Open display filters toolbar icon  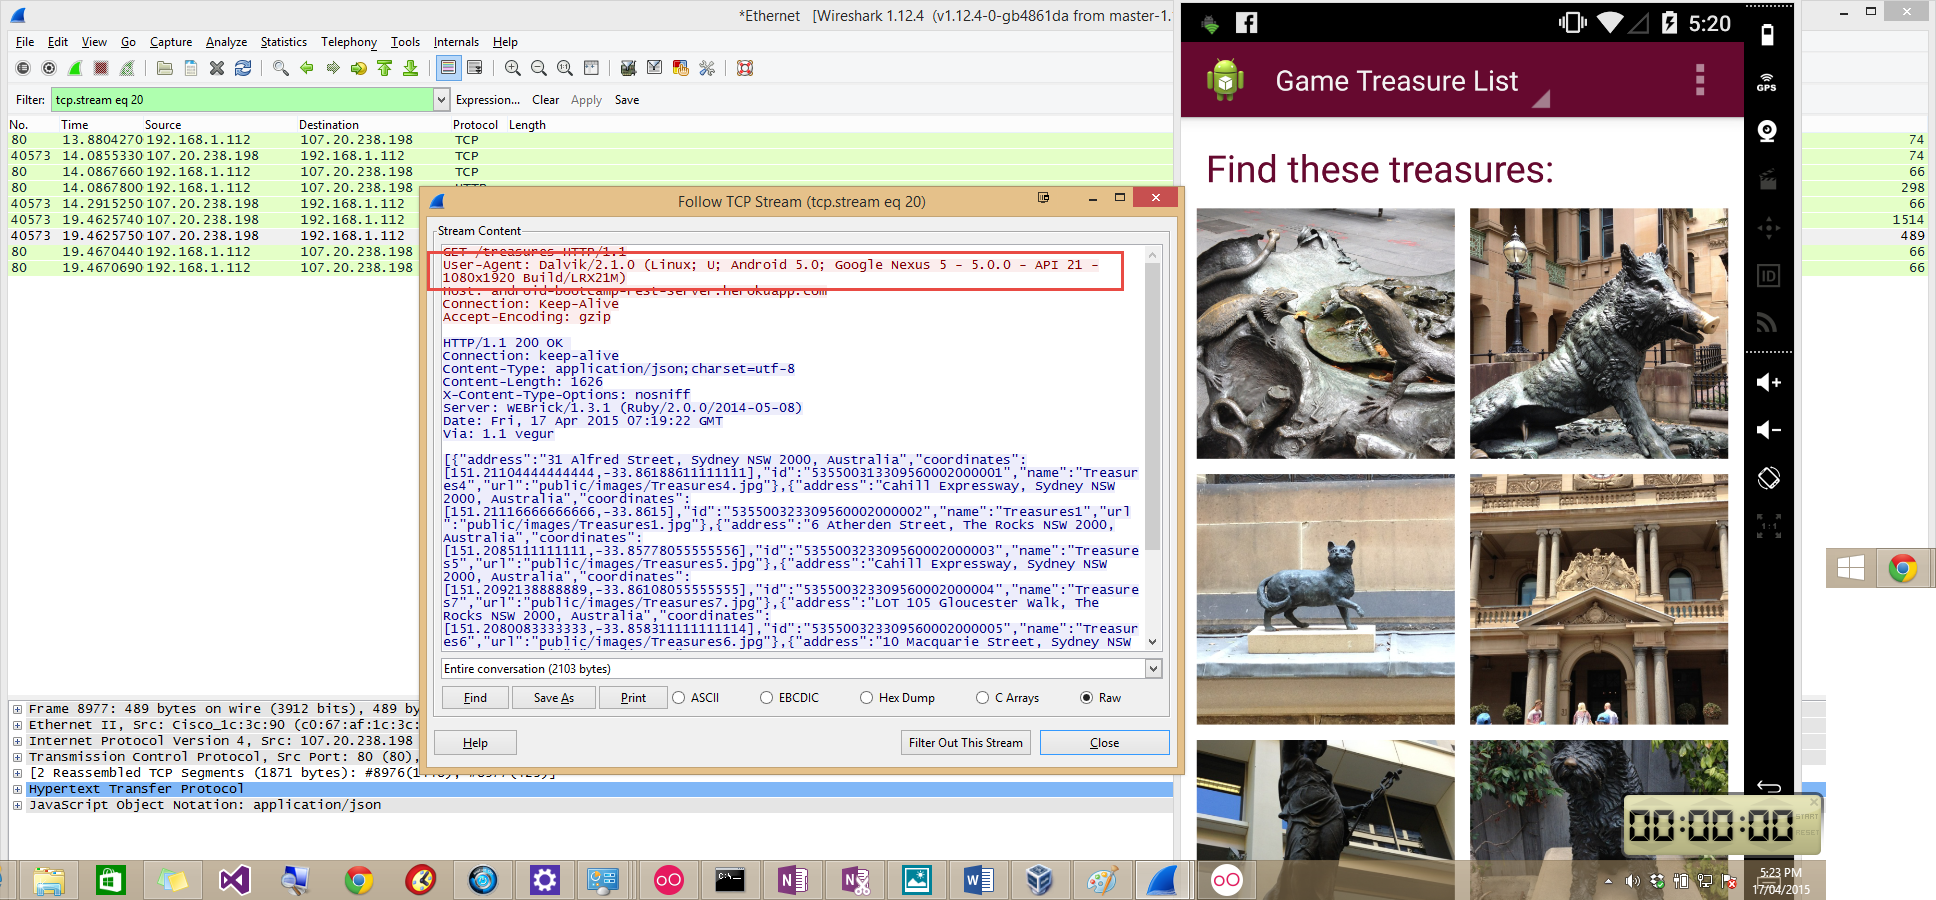[655, 68]
